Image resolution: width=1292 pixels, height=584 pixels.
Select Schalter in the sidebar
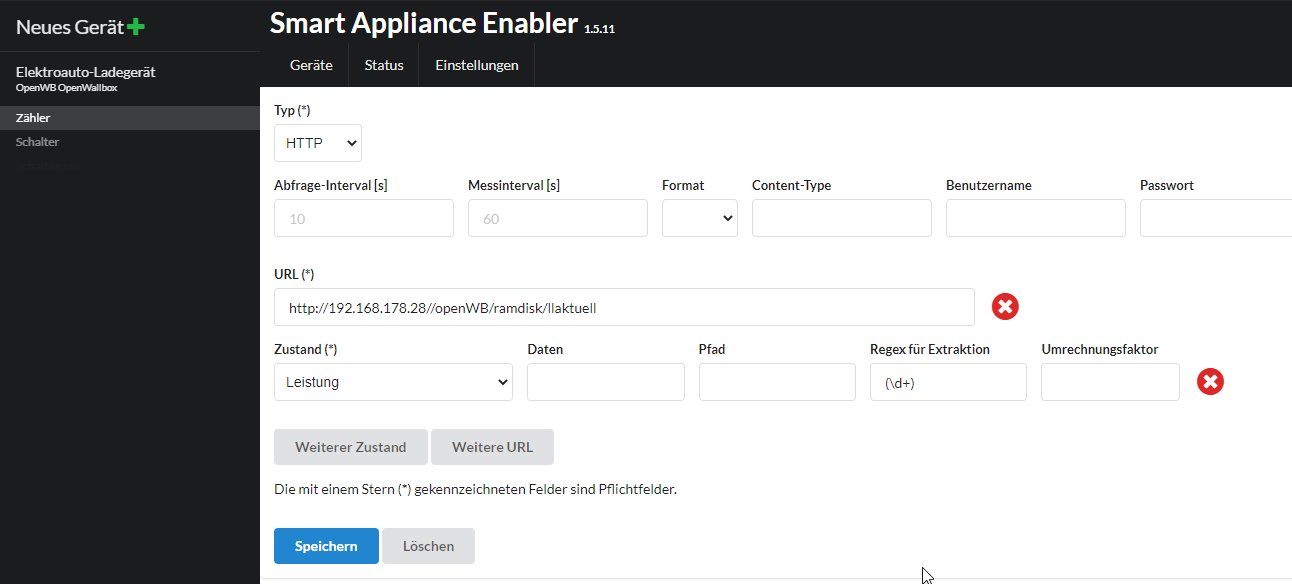[38, 142]
